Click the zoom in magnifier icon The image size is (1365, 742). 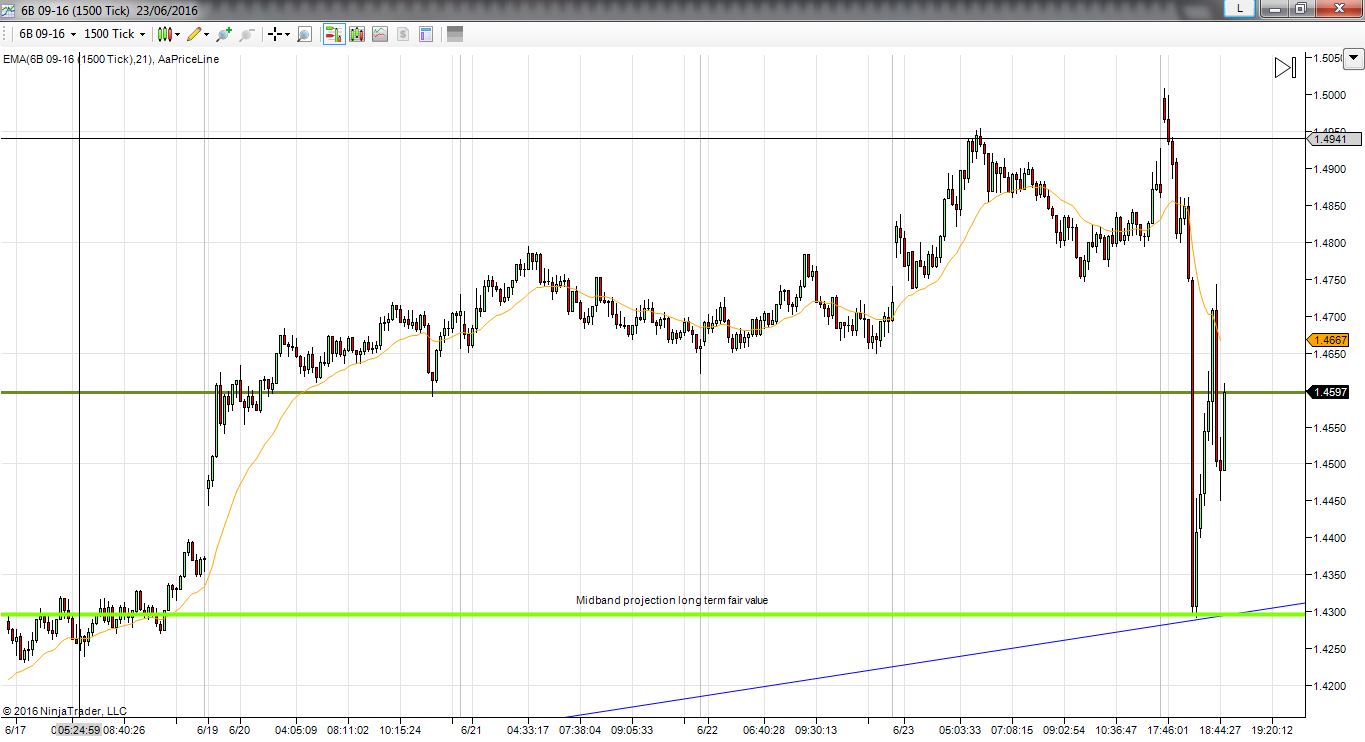[222, 34]
